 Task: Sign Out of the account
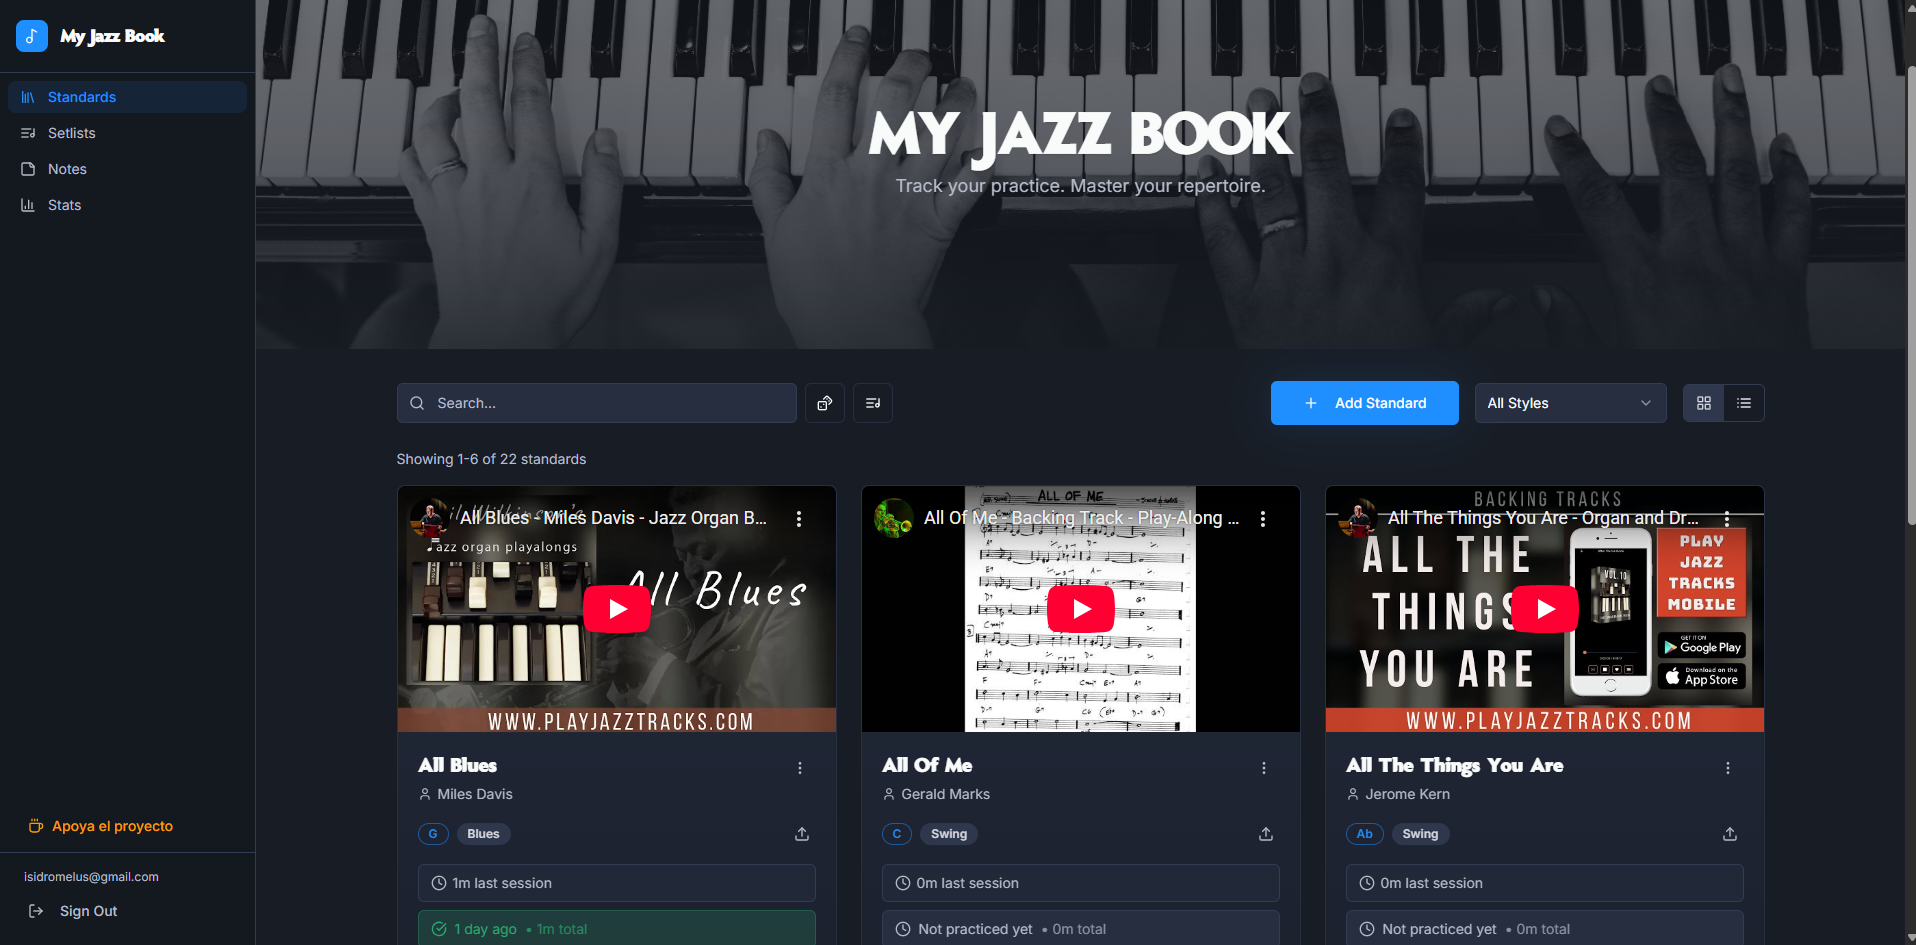87,911
